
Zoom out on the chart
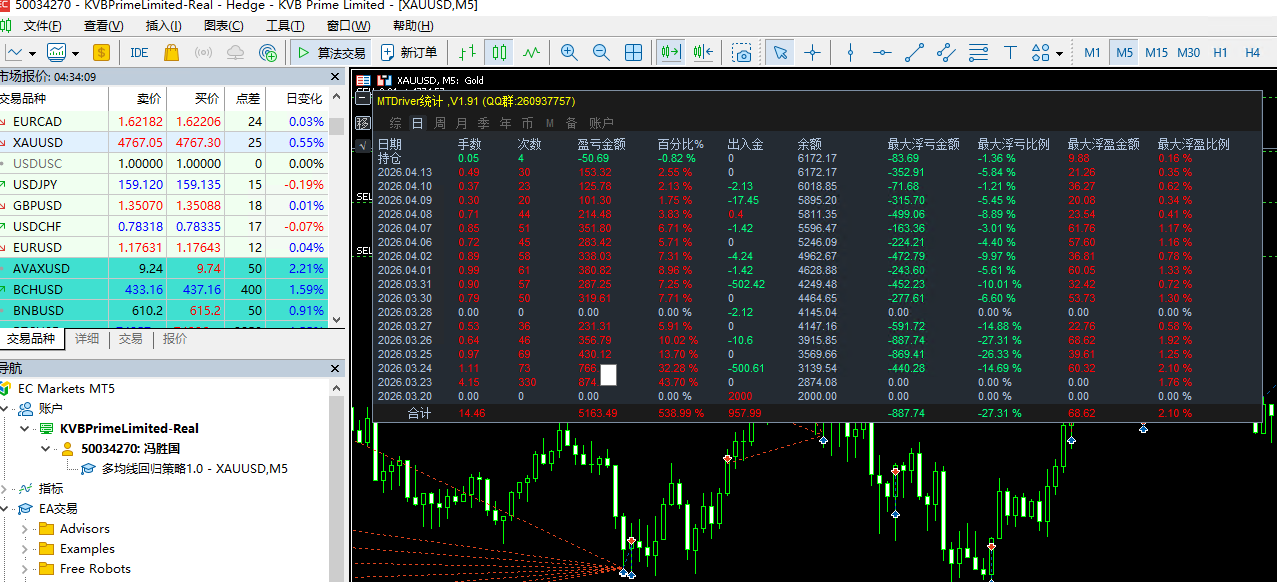tap(601, 52)
